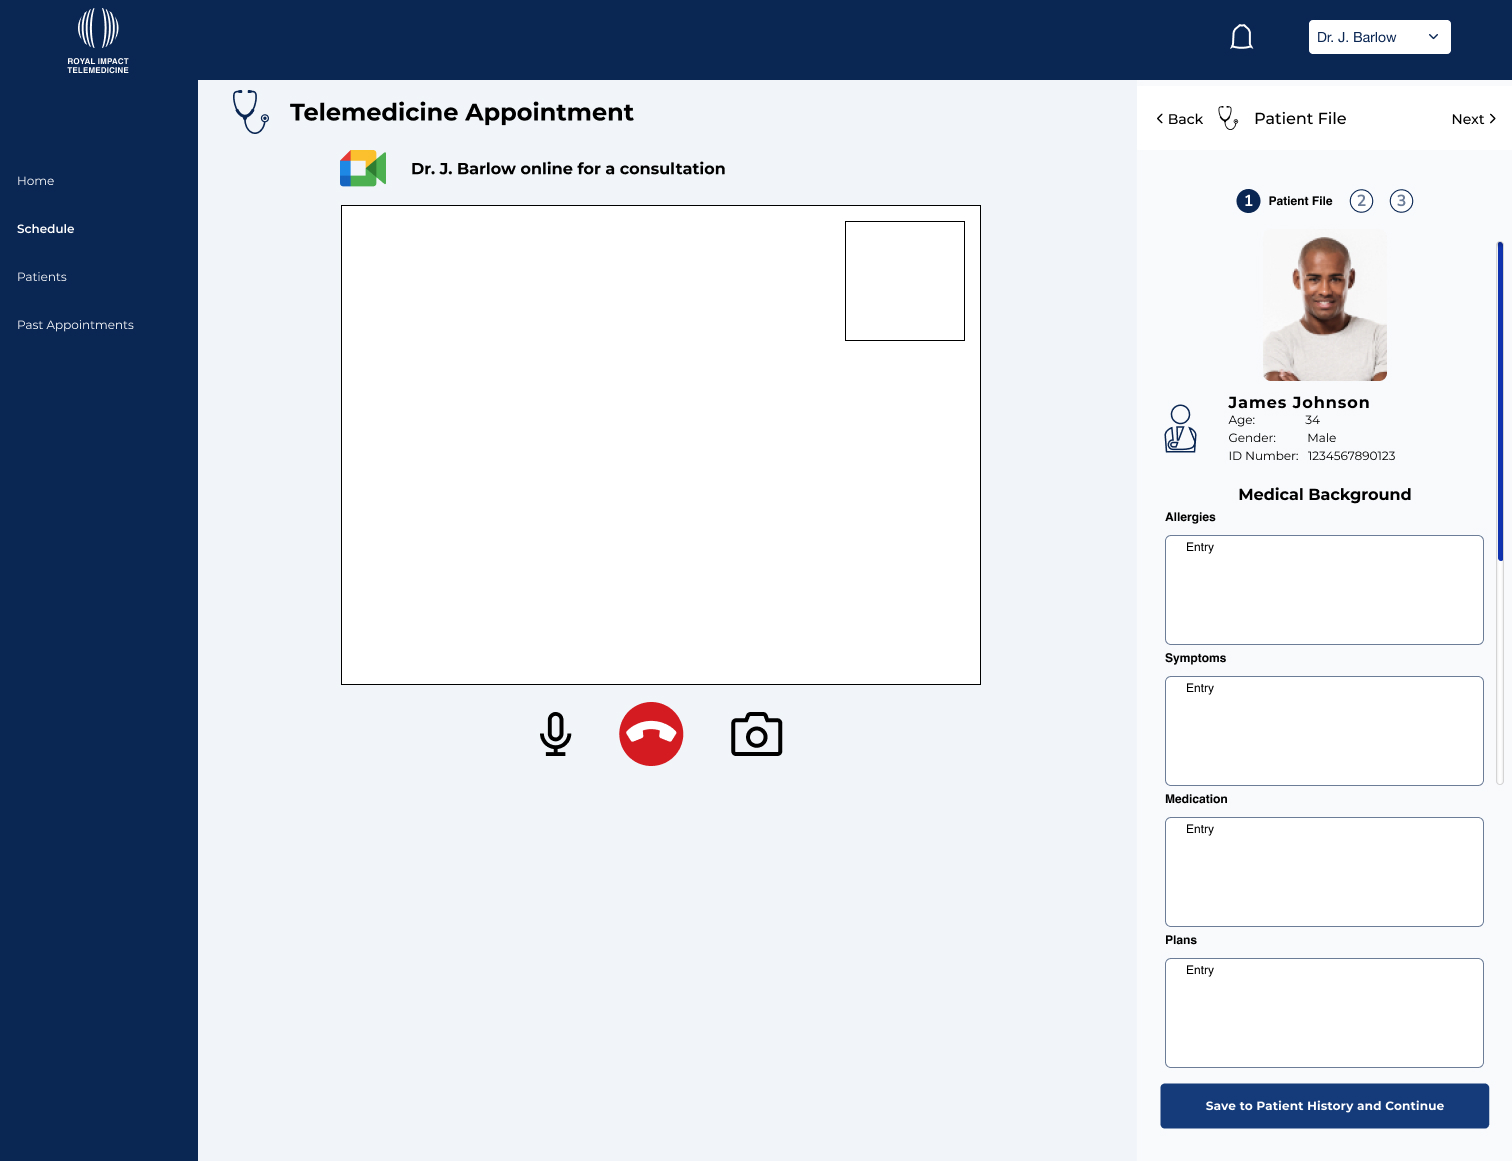Go Back from Patient File panel
Viewport: 1512px width, 1161px height.
(1180, 119)
